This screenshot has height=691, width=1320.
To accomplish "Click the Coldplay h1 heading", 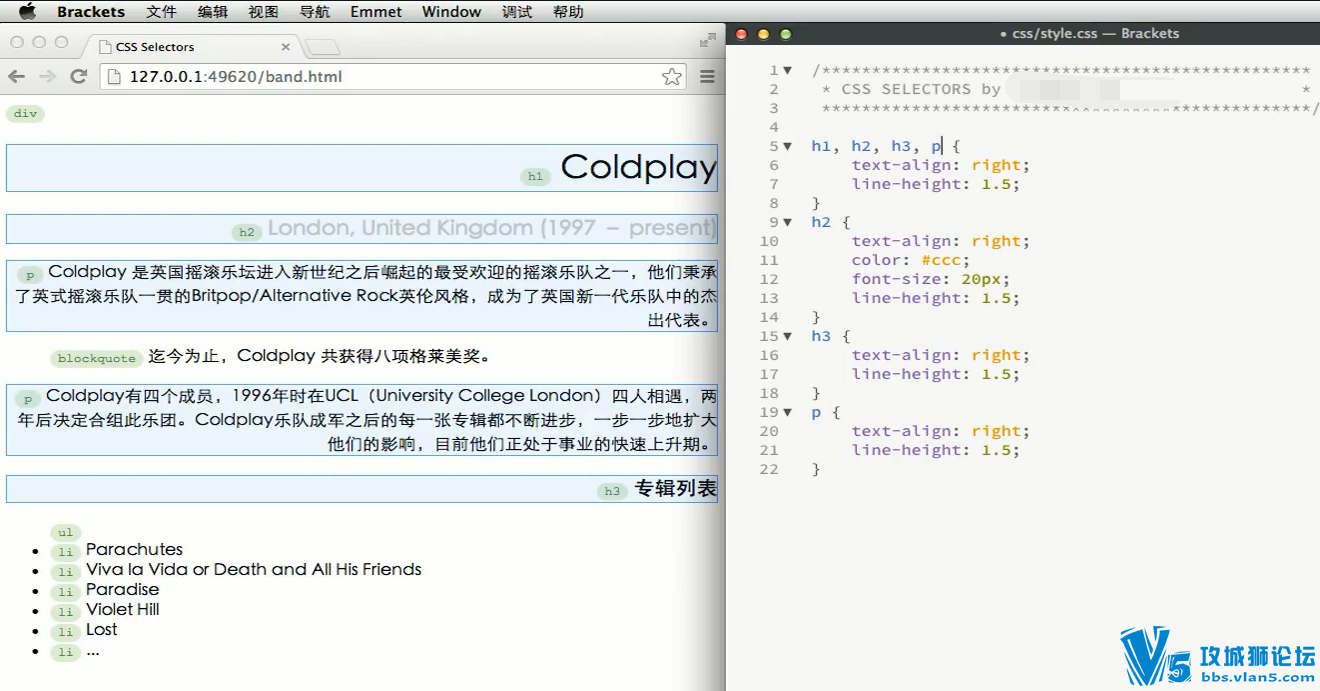I will pyautogui.click(x=638, y=167).
